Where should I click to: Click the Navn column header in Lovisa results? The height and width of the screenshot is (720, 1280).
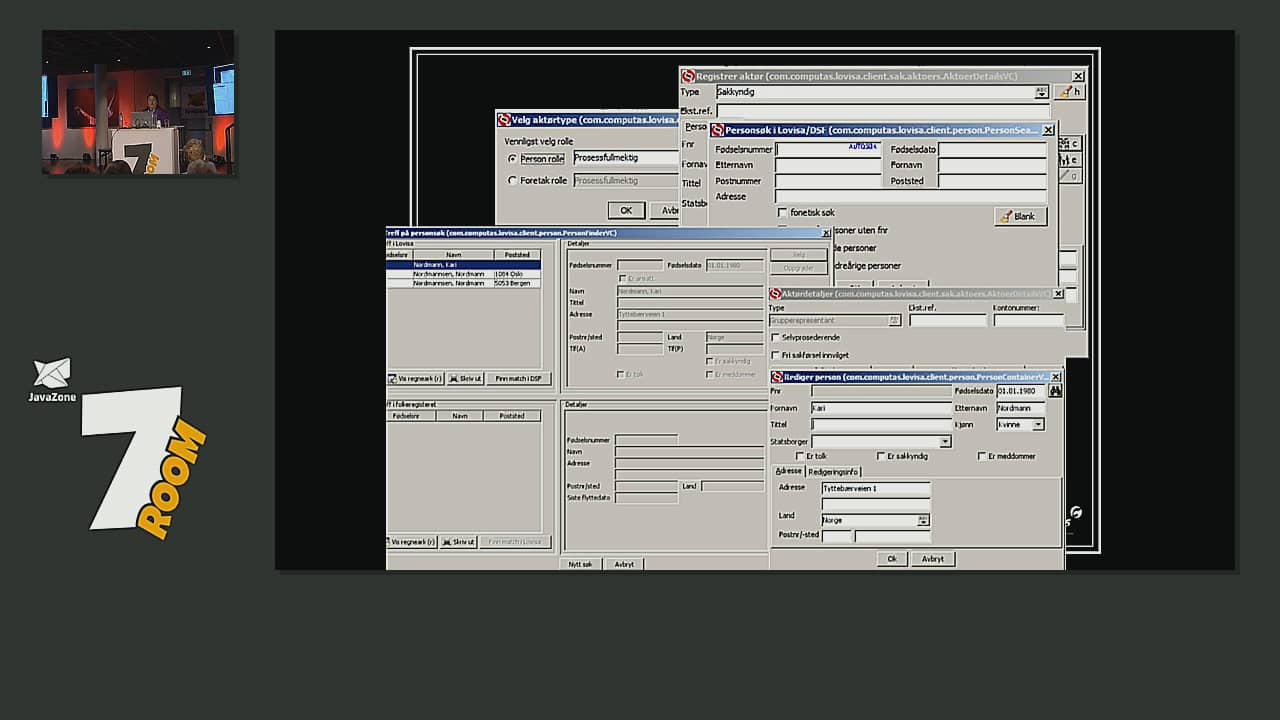tap(454, 255)
